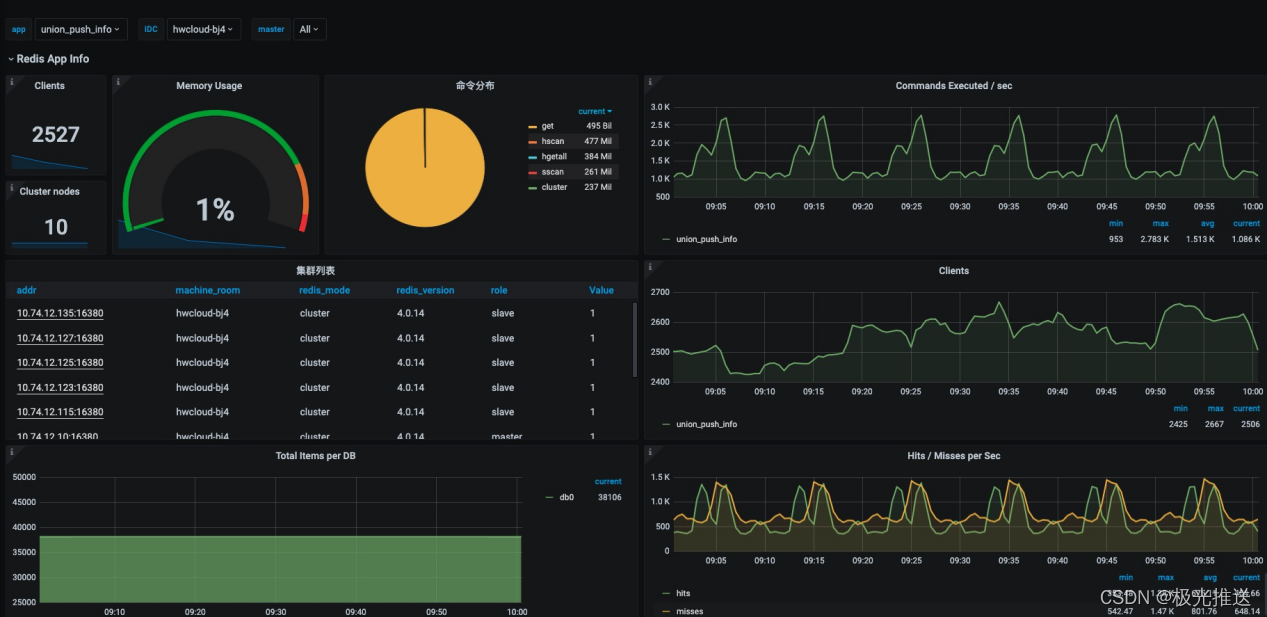Open node link 10.74.12.125:16380

[x=60, y=363]
